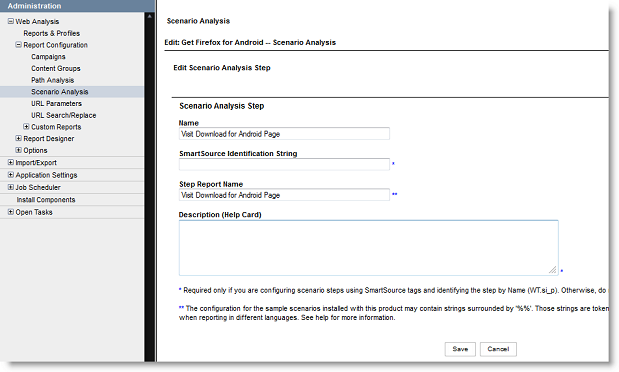Go to Path Analysis

[53, 80]
